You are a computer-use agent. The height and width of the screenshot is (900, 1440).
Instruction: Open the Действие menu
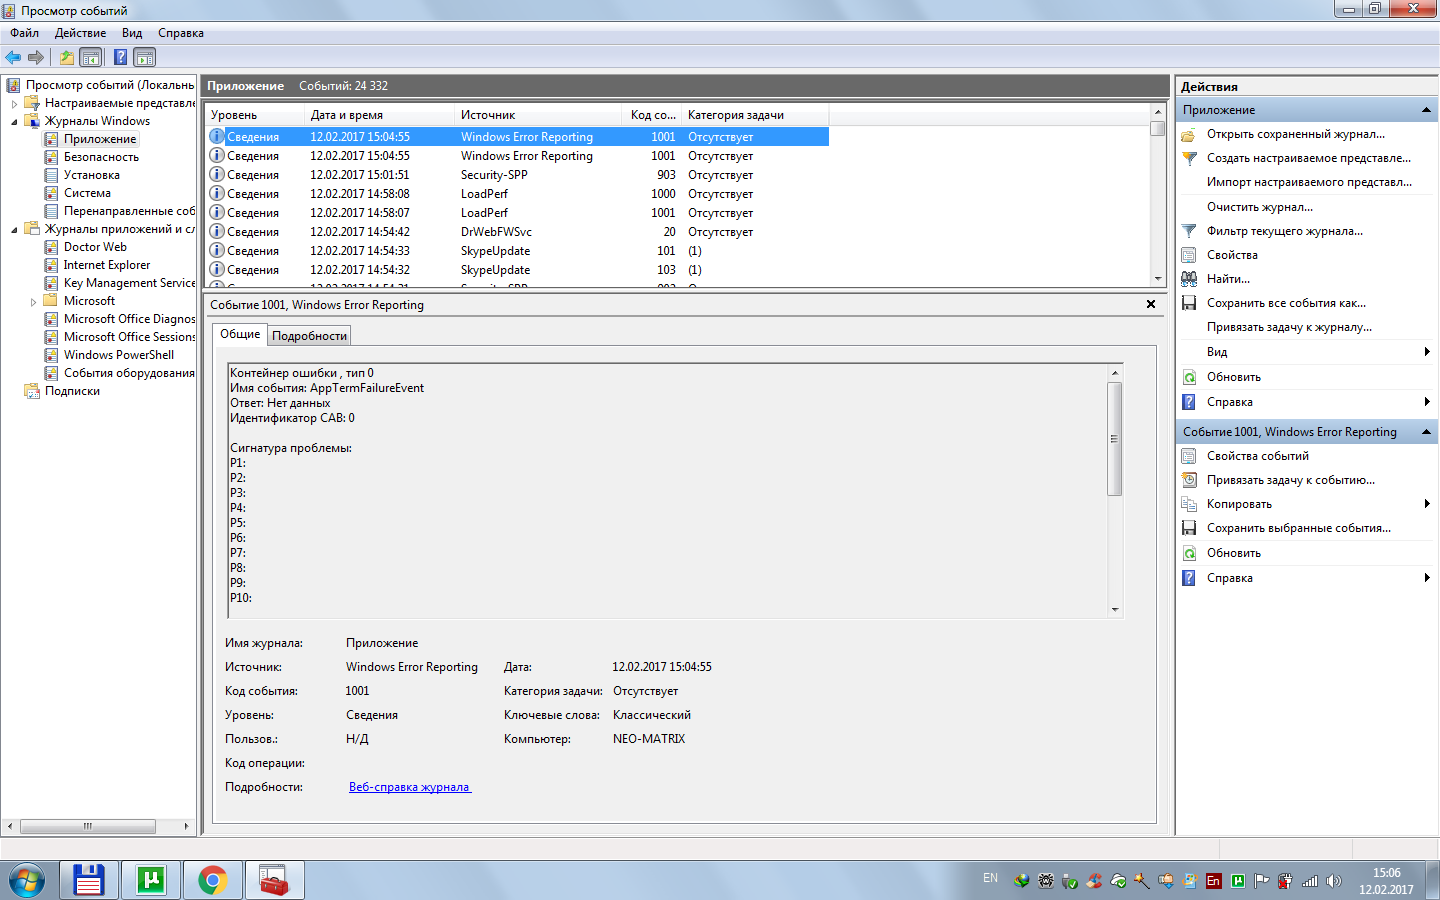tap(80, 33)
